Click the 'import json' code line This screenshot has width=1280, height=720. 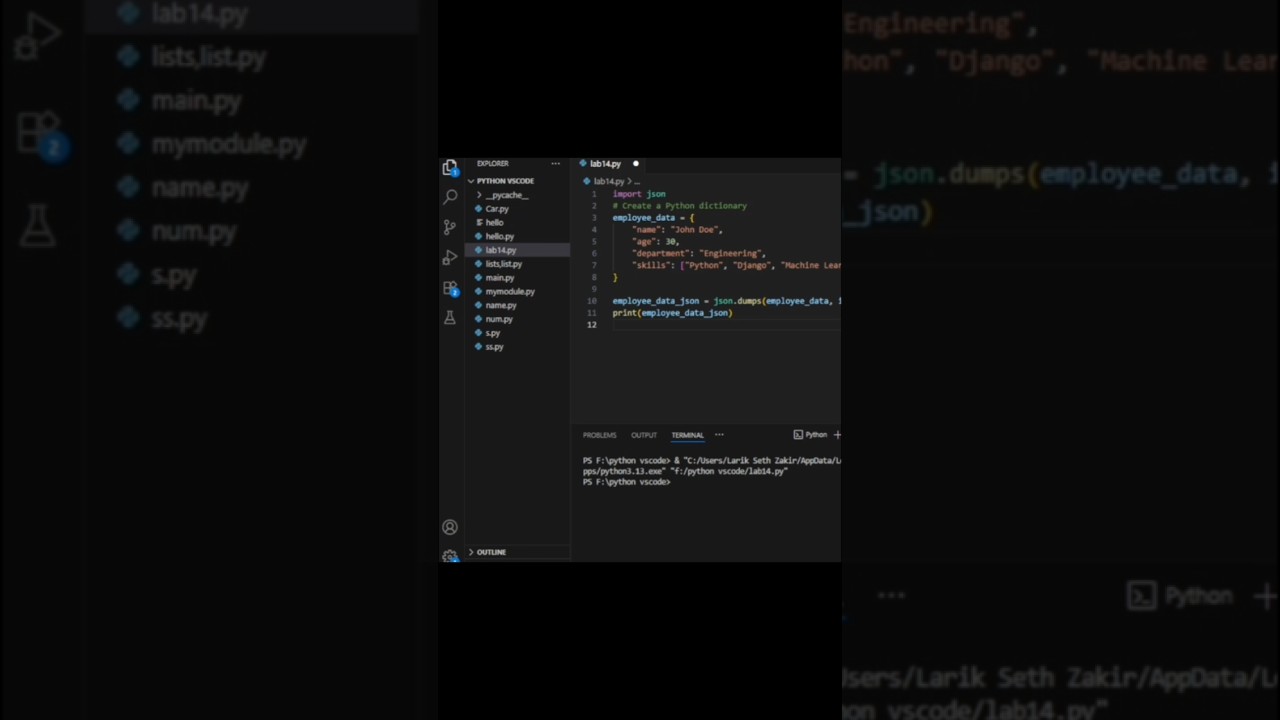(x=639, y=194)
